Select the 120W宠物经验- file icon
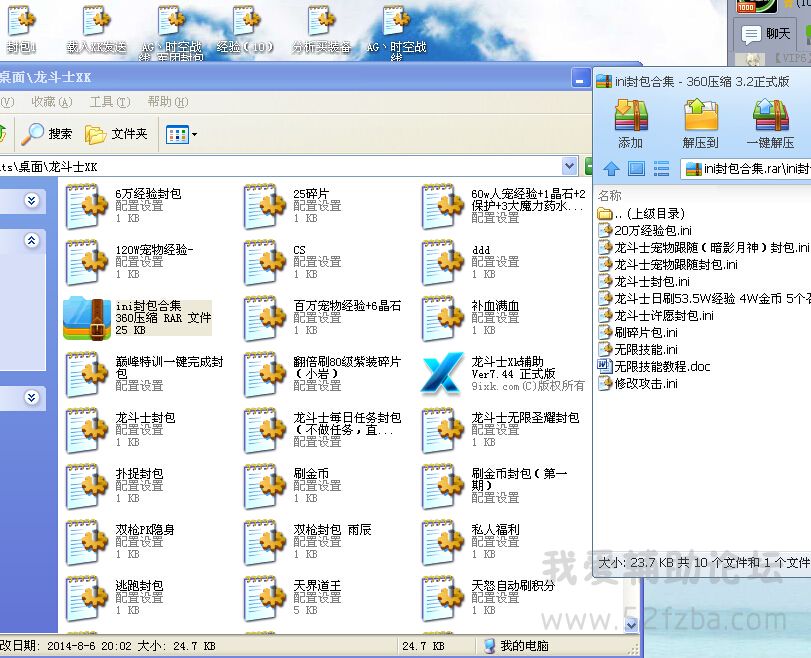 click(x=86, y=262)
